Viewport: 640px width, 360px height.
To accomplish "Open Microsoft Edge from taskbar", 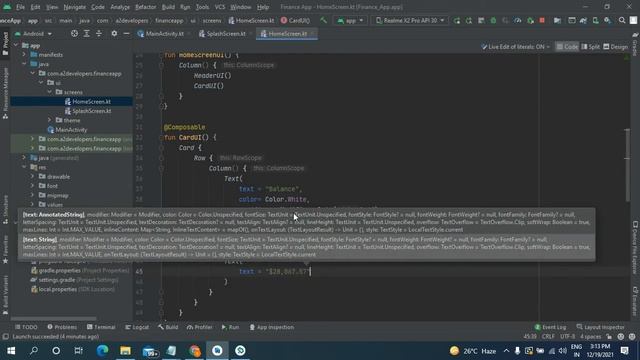I will pyautogui.click(x=102, y=351).
